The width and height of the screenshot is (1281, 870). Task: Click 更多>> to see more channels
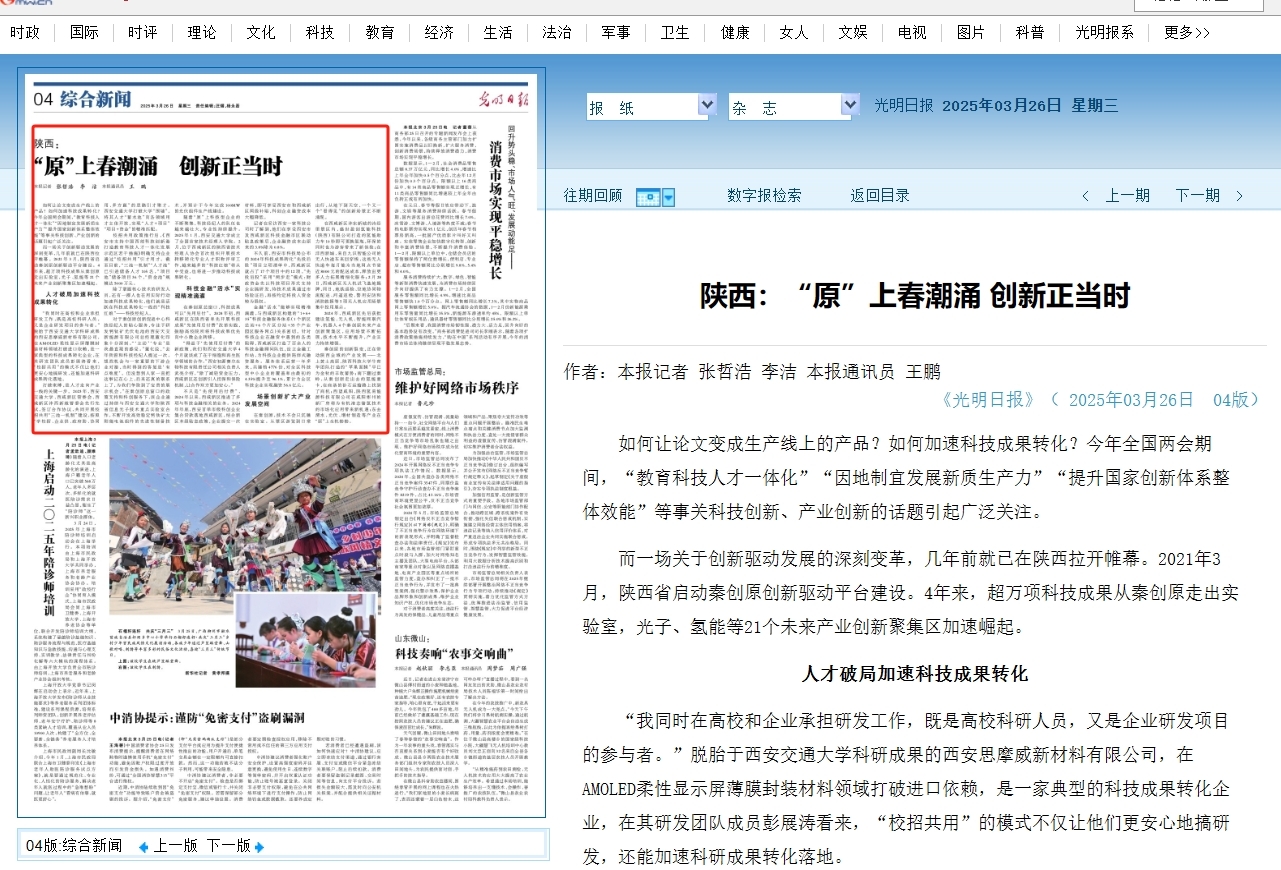(x=1186, y=32)
